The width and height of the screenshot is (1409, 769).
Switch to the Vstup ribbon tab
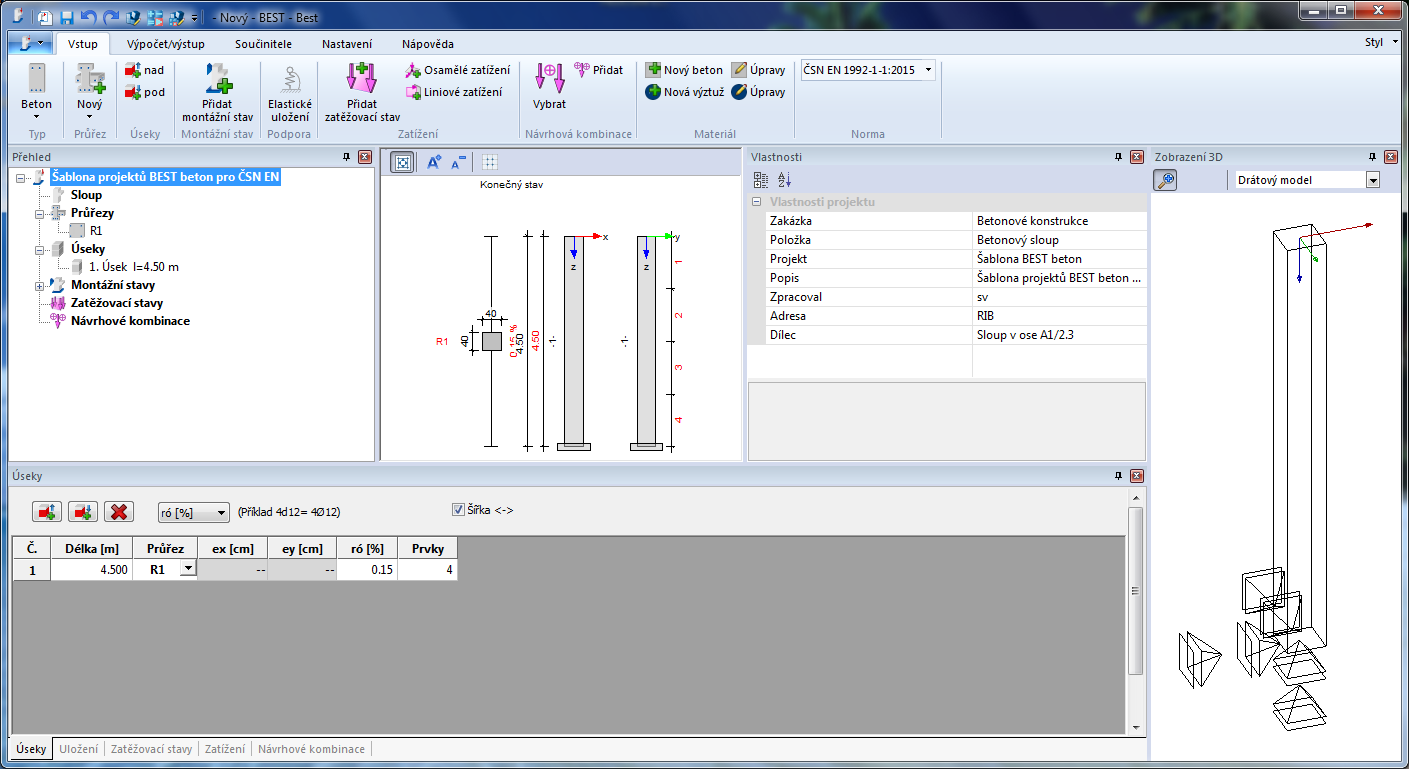[83, 44]
